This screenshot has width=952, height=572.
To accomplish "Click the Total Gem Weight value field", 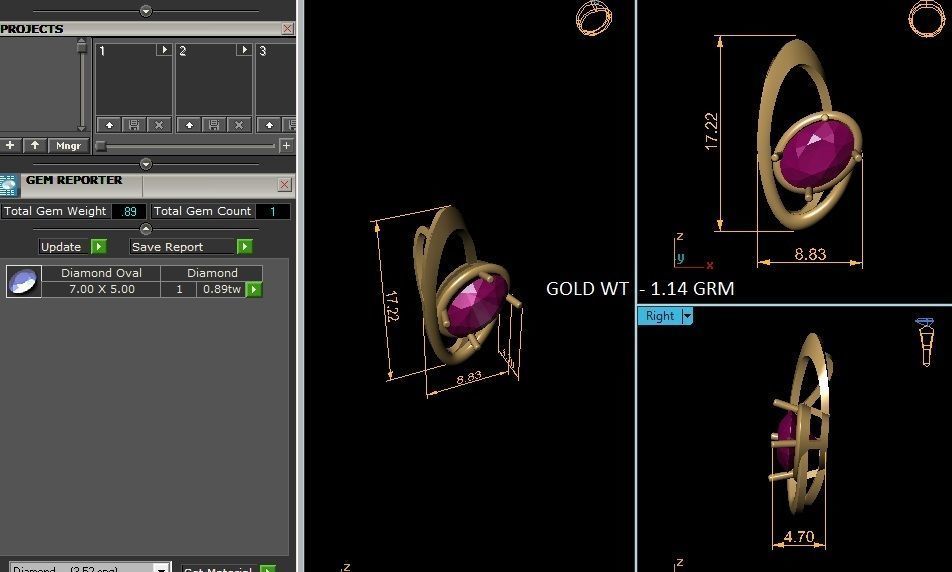I will pos(129,211).
